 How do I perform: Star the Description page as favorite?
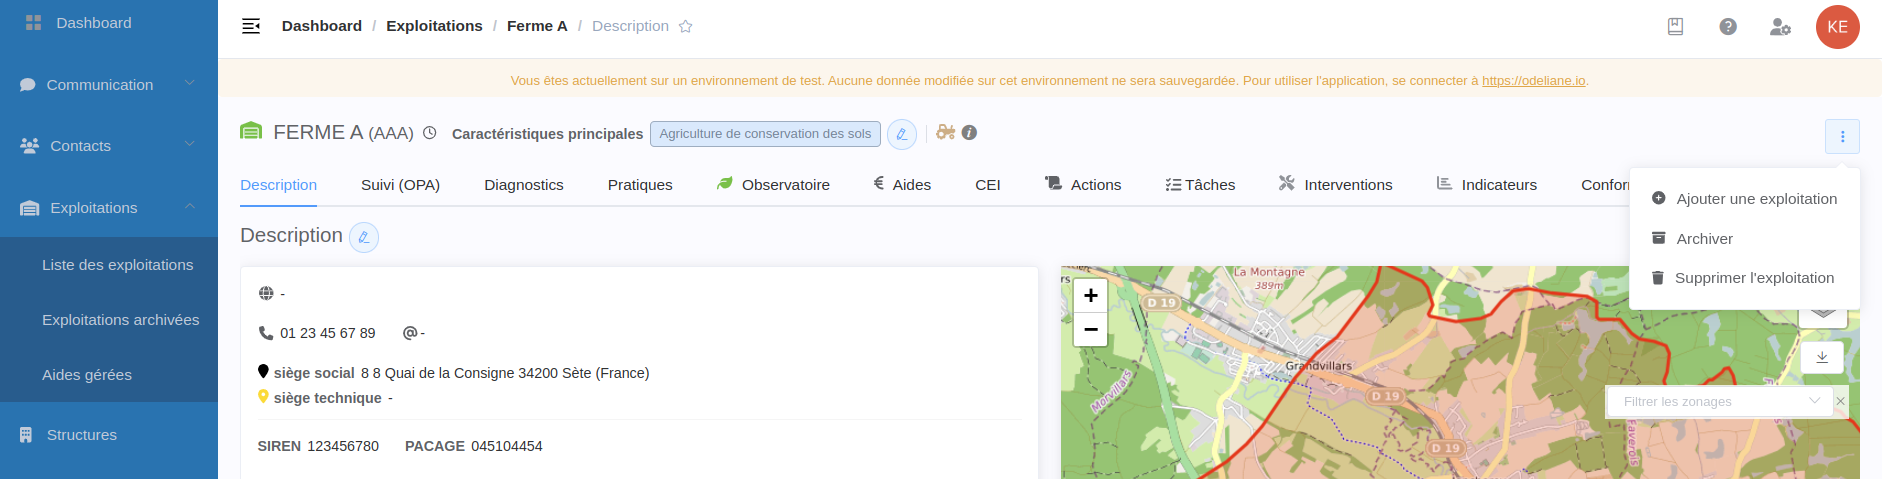[x=686, y=27]
